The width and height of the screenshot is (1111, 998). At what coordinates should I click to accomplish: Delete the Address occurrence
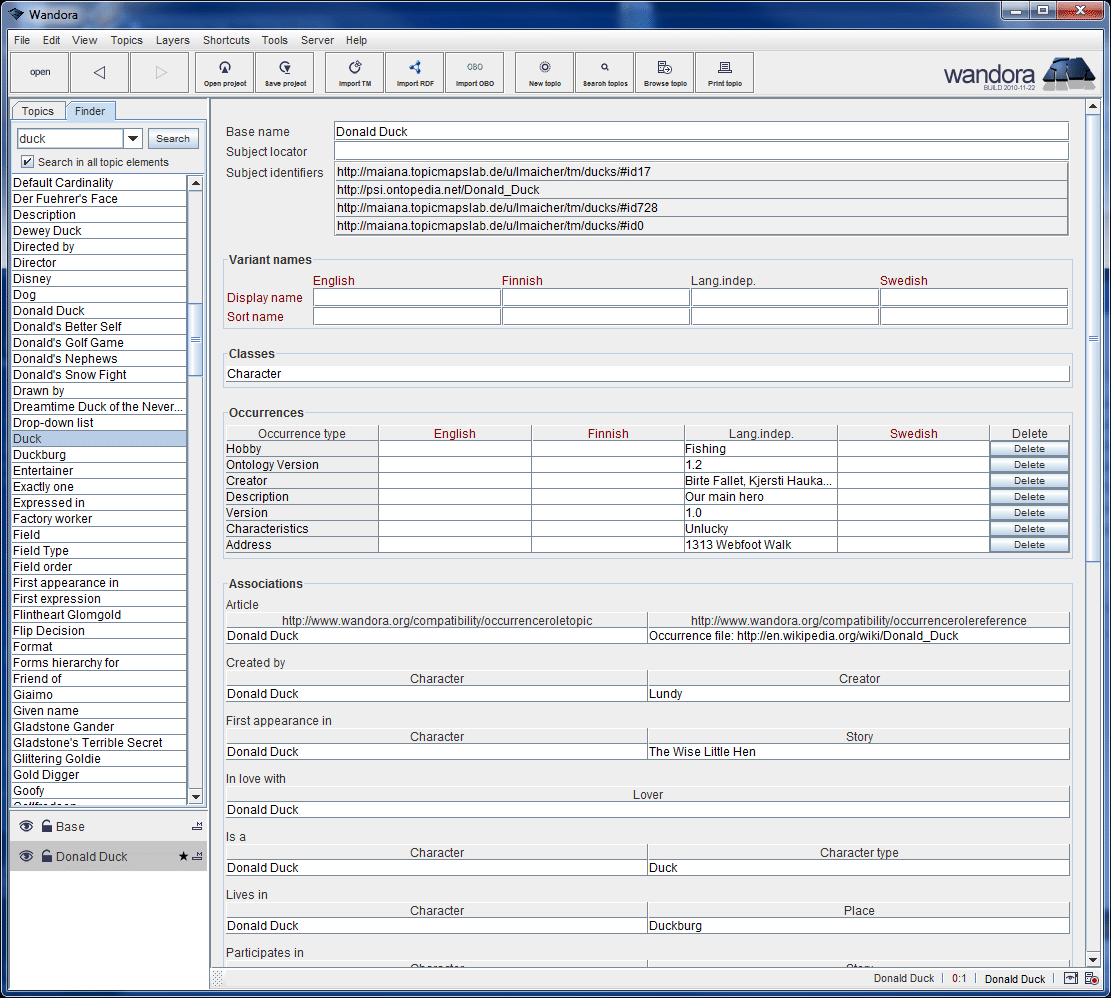click(1029, 545)
